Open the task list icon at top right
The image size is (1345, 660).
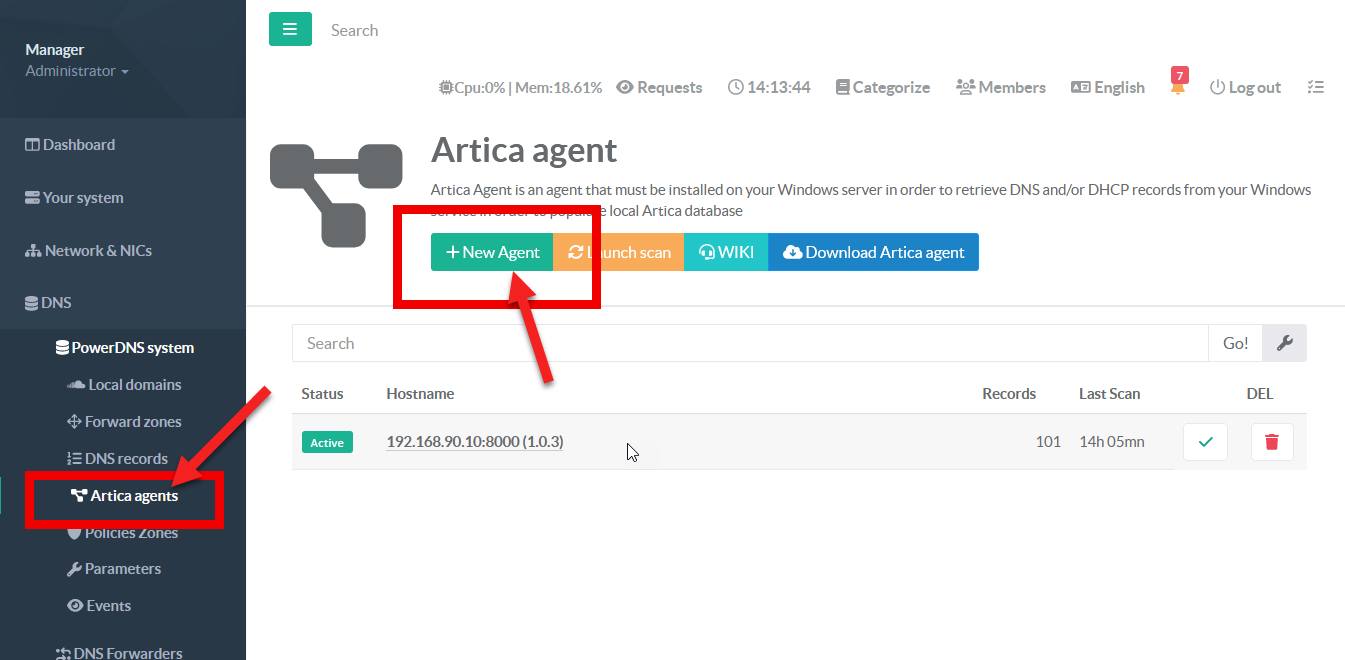tap(1315, 88)
